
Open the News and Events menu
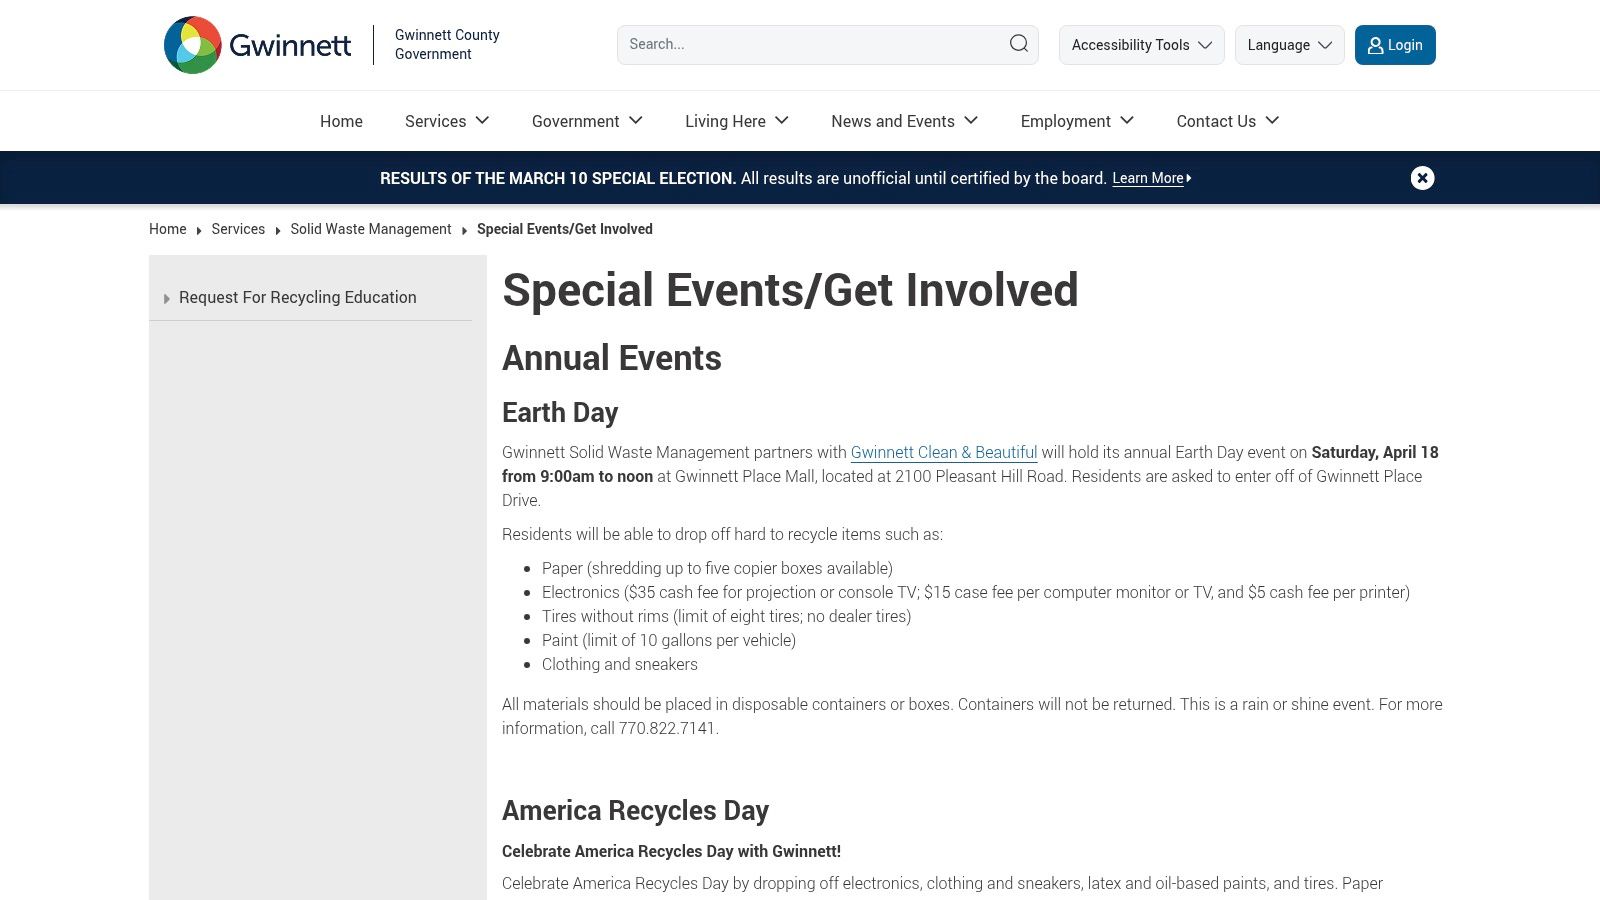pos(903,120)
